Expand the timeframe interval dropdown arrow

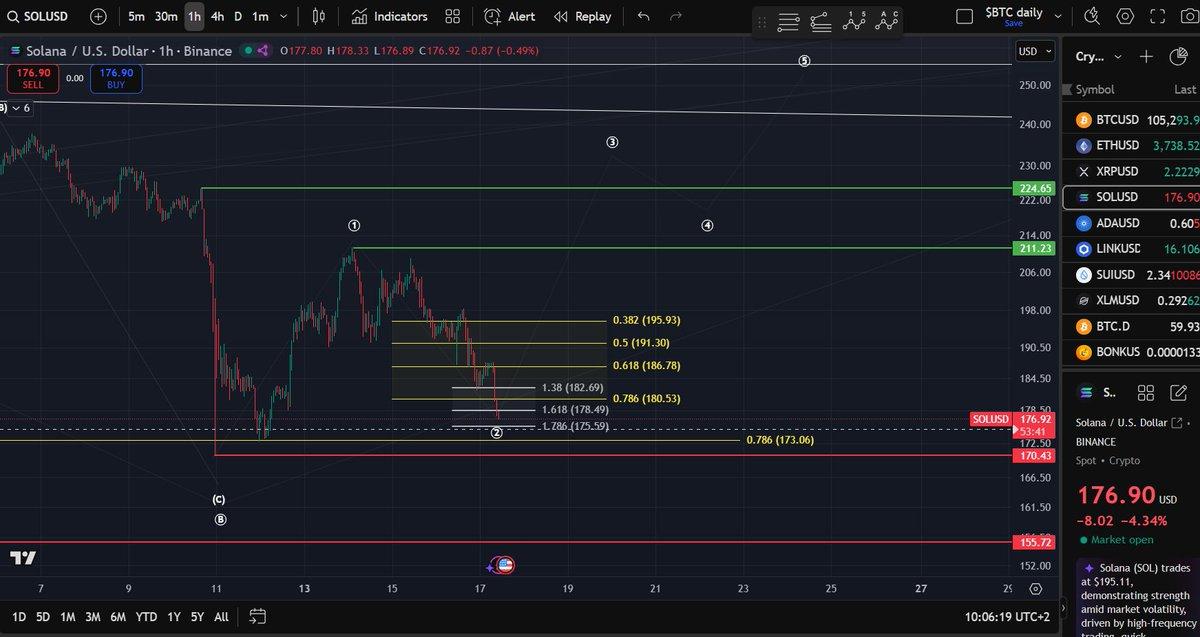[284, 16]
